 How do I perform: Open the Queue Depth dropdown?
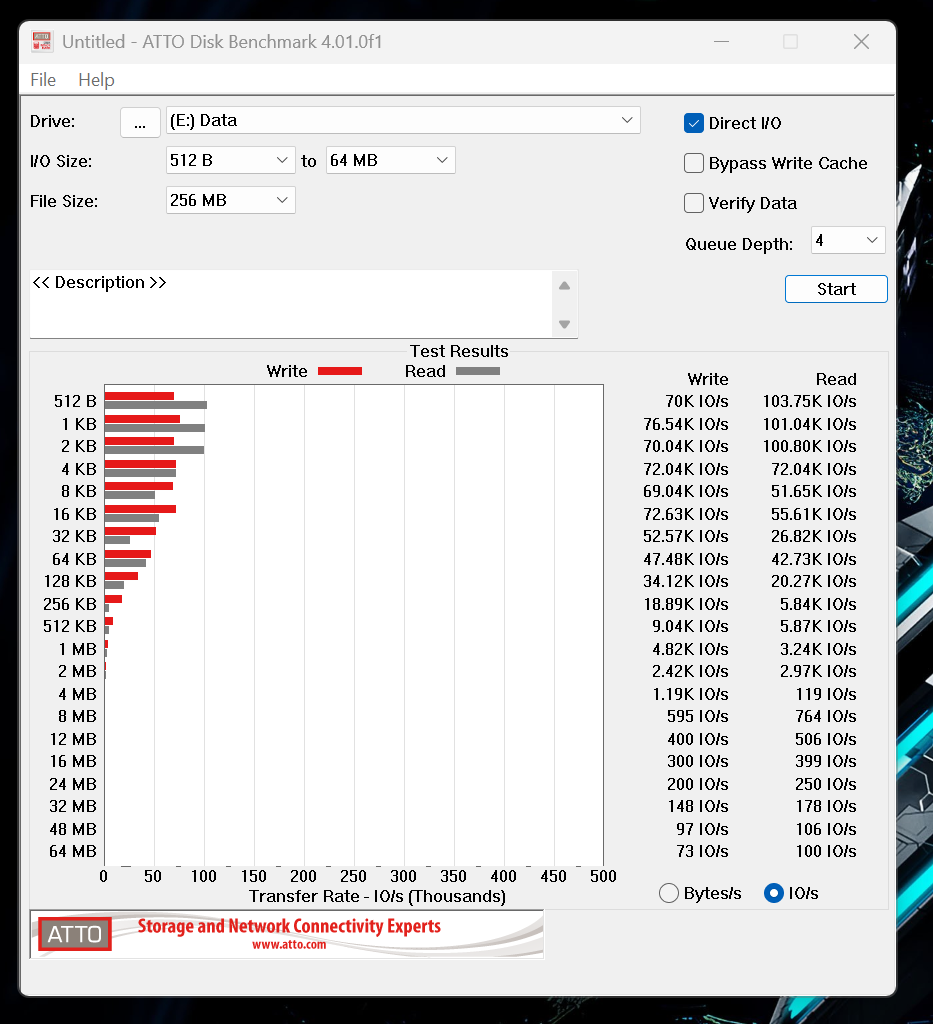click(847, 240)
